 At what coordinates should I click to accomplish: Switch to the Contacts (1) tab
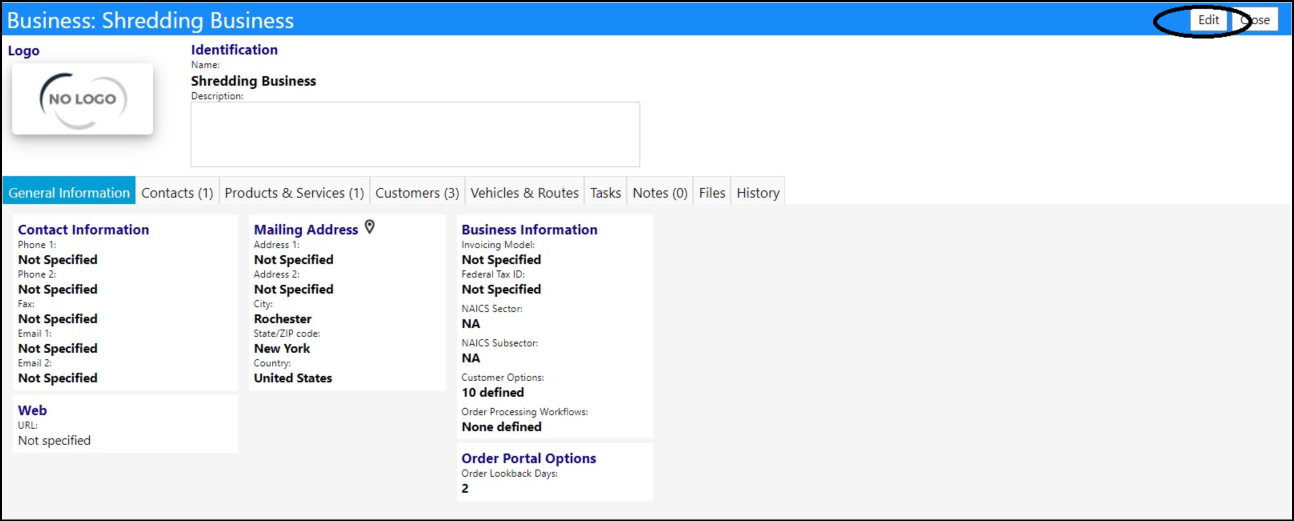point(177,193)
